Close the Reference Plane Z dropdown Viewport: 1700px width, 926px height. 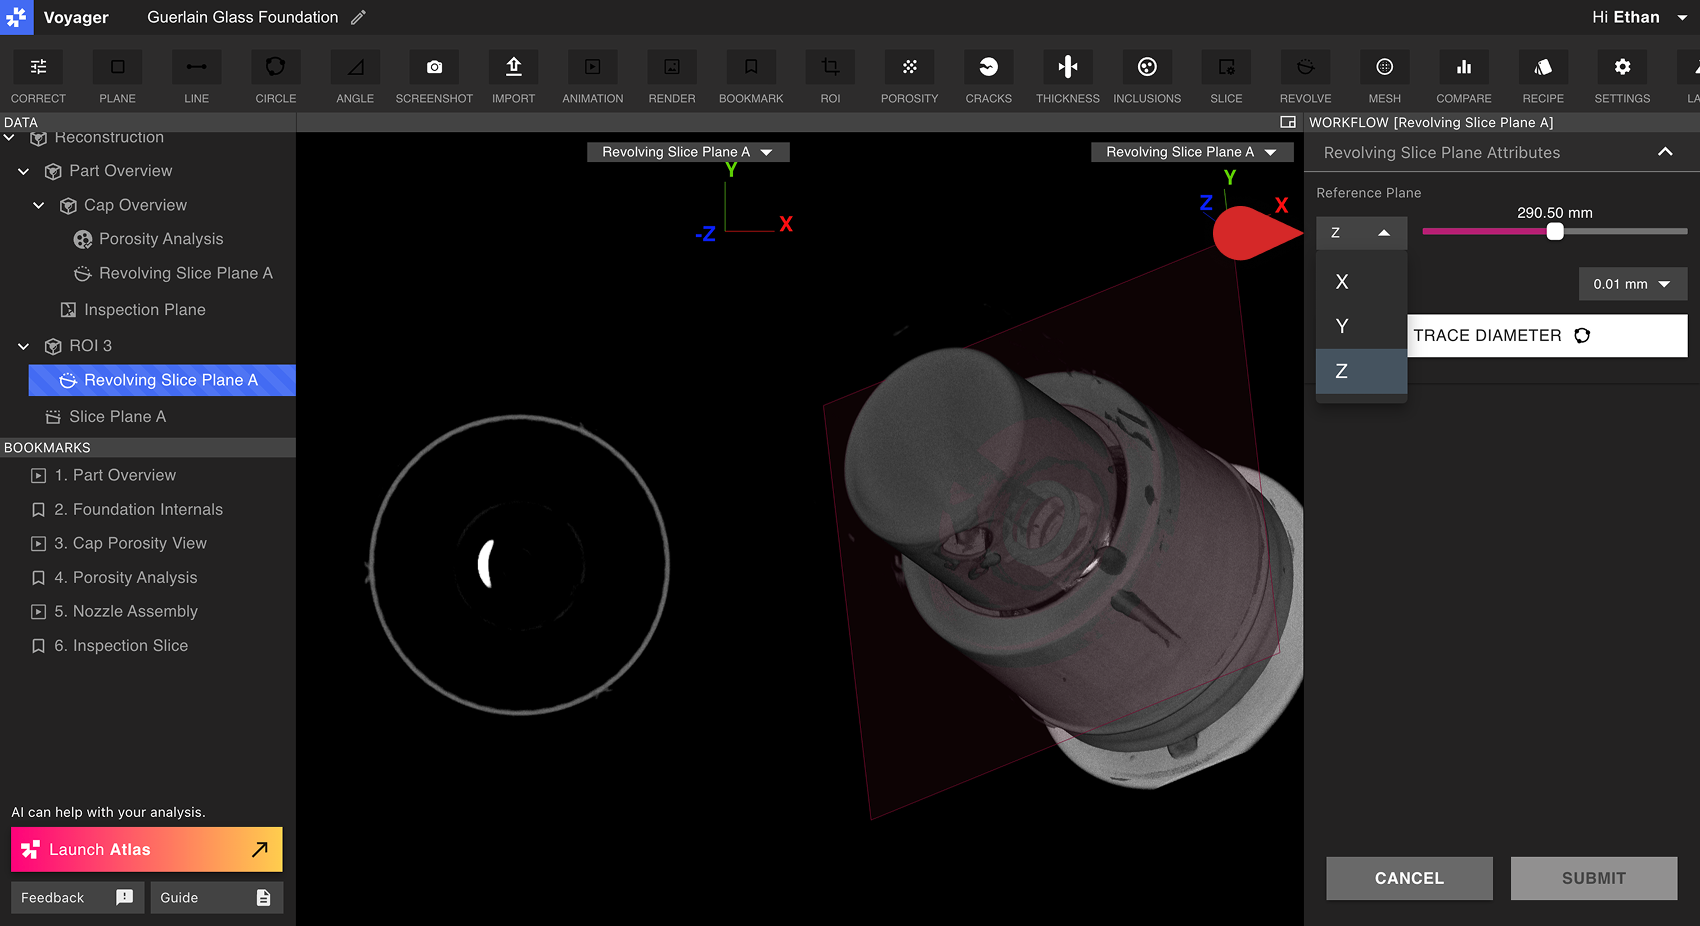[1361, 233]
